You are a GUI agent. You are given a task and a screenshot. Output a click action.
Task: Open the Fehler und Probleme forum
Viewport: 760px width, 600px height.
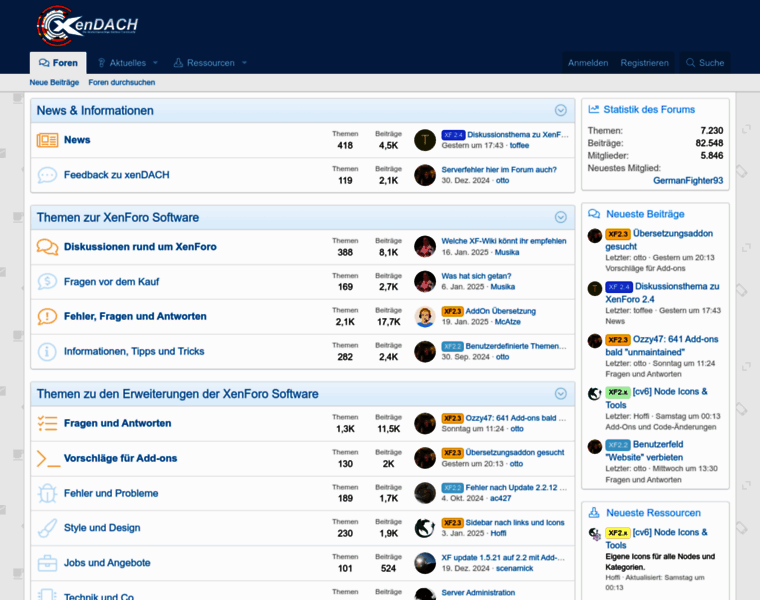tap(111, 493)
